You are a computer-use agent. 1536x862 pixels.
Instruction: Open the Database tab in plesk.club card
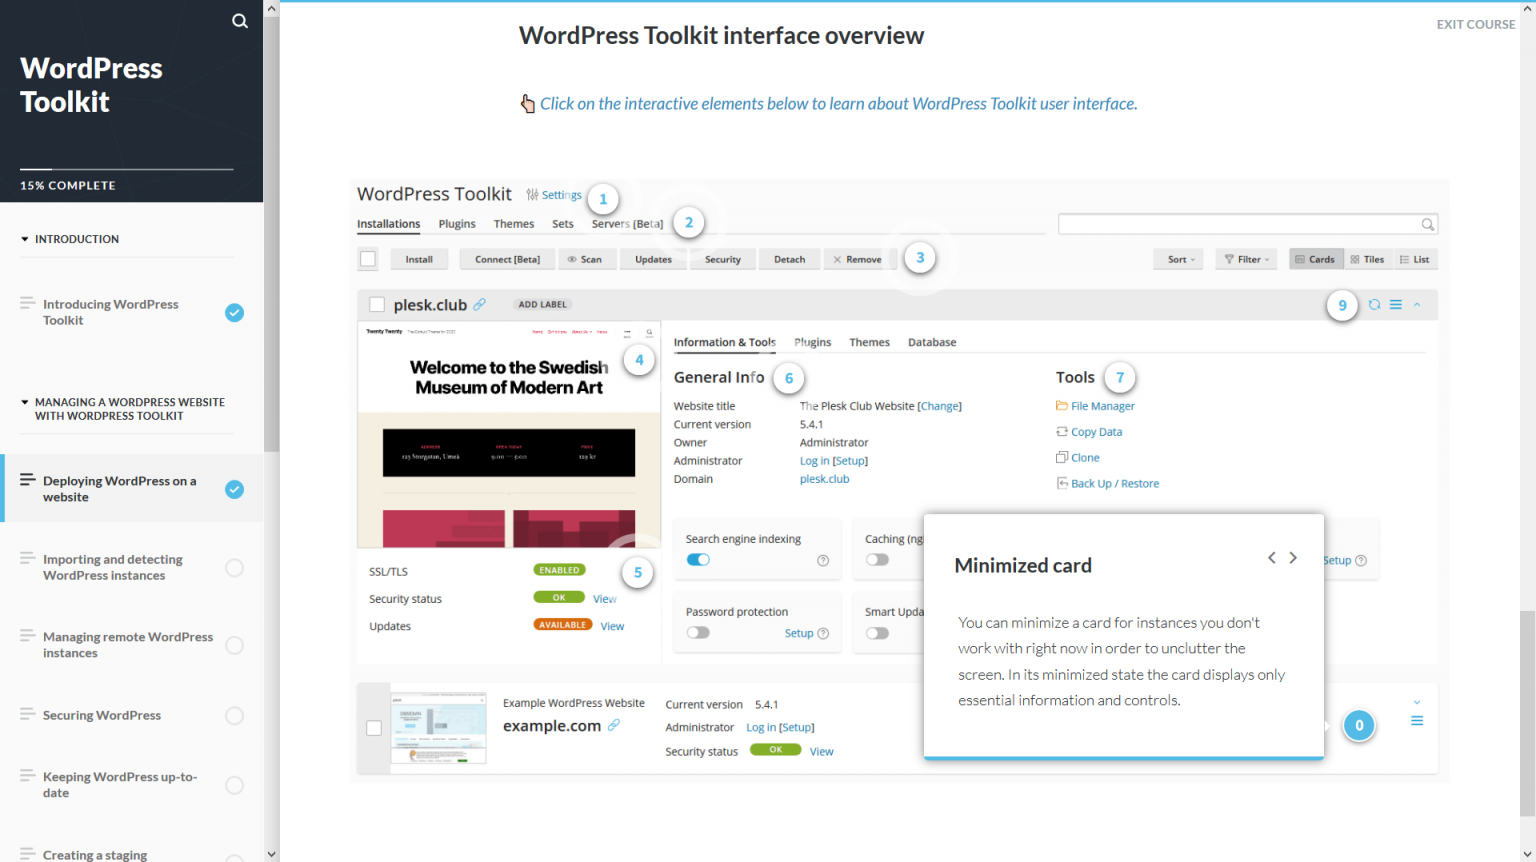tap(932, 342)
